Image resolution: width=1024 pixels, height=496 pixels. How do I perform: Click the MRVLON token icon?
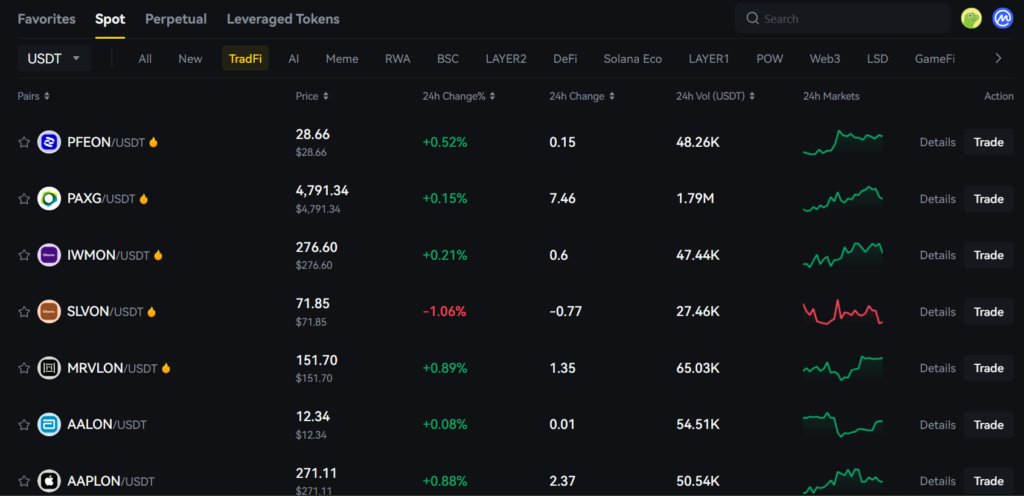[x=49, y=368]
